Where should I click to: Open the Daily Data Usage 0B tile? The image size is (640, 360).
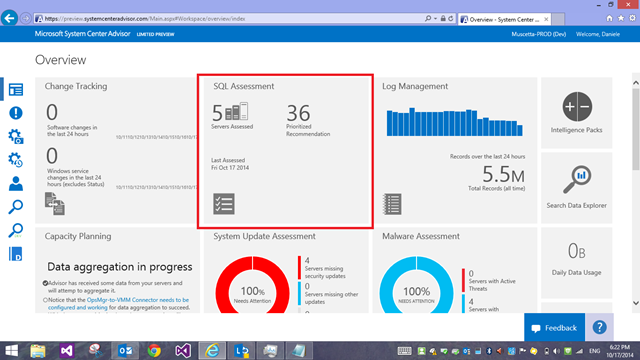(576, 263)
